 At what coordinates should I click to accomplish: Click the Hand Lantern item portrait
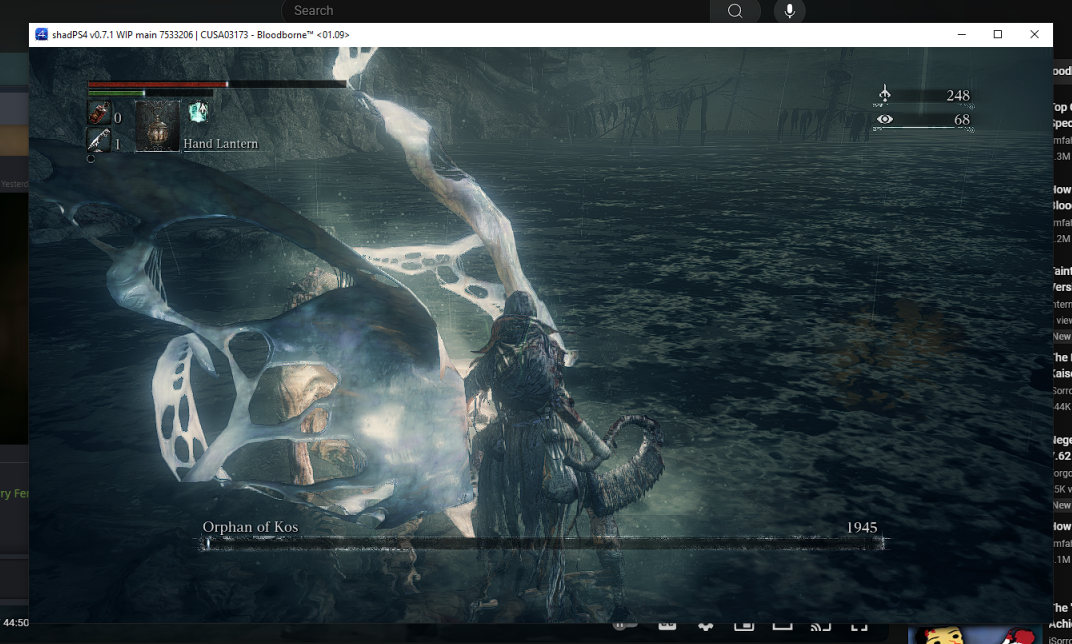pos(157,126)
